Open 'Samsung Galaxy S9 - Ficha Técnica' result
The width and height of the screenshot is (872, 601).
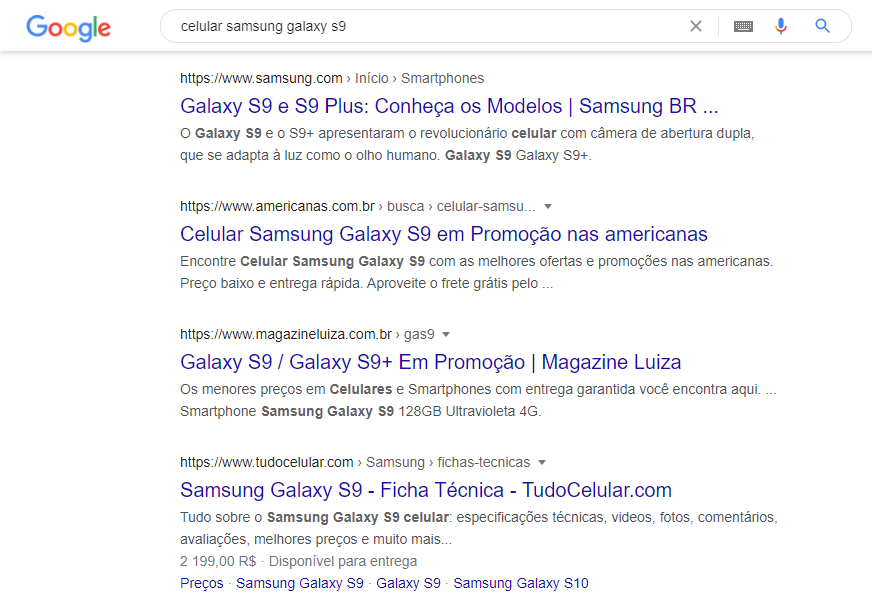[x=426, y=490]
